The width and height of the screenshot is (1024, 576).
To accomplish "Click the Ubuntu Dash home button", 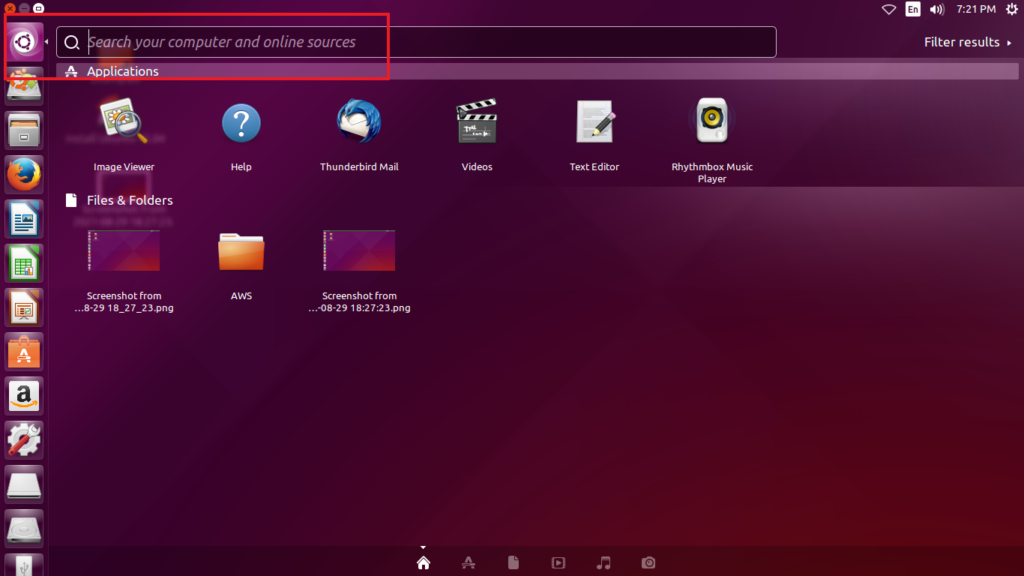I will pyautogui.click(x=24, y=42).
